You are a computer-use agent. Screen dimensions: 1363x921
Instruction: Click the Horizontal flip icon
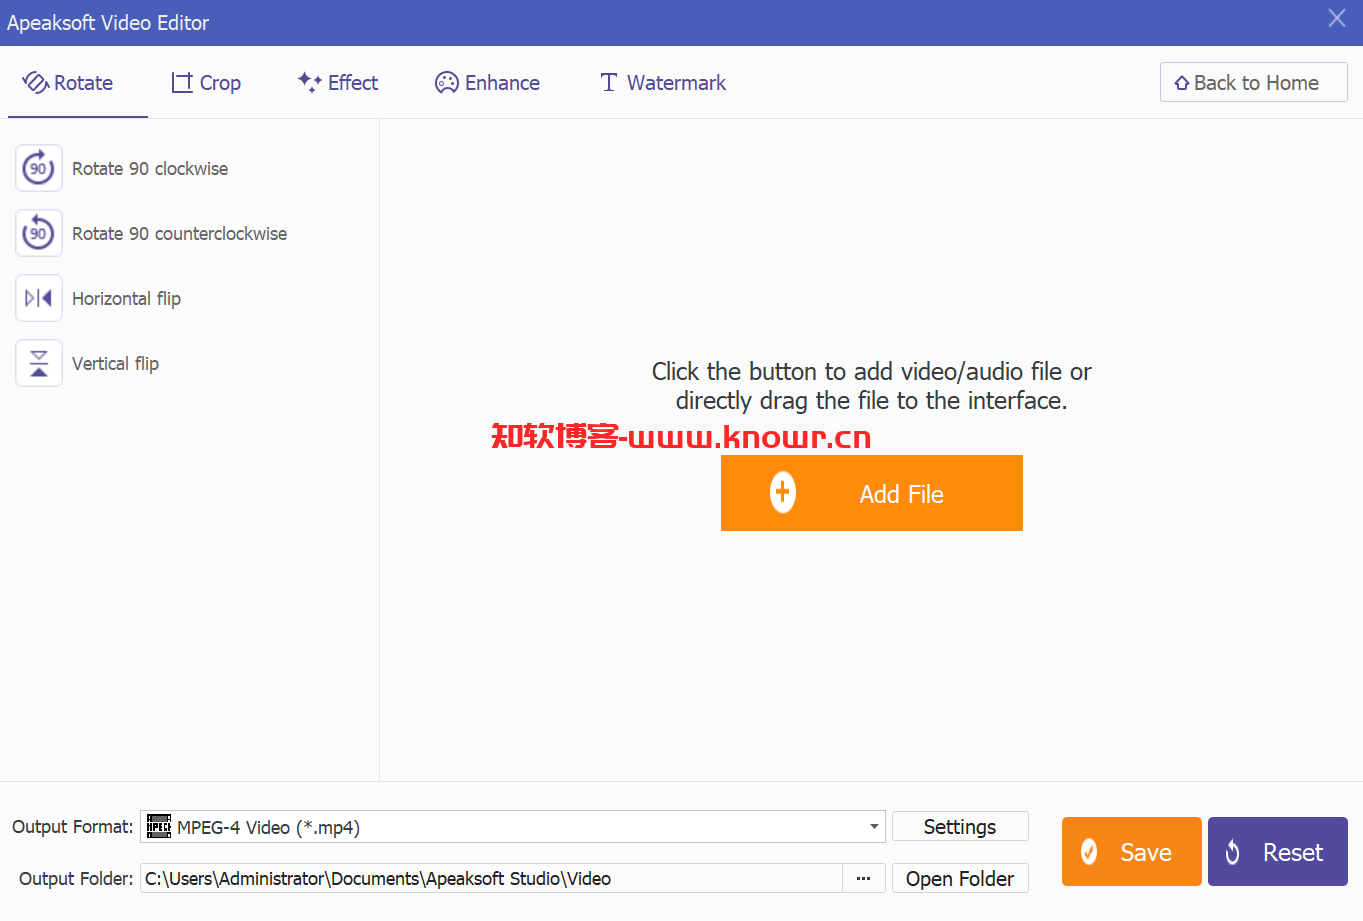[39, 298]
